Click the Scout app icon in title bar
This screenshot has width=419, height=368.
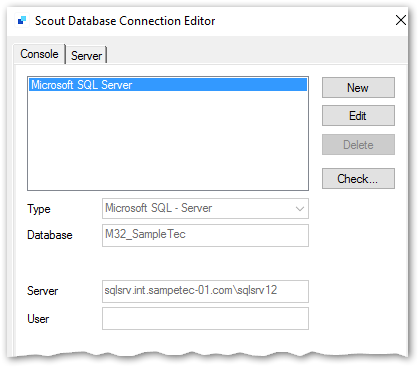(22, 21)
